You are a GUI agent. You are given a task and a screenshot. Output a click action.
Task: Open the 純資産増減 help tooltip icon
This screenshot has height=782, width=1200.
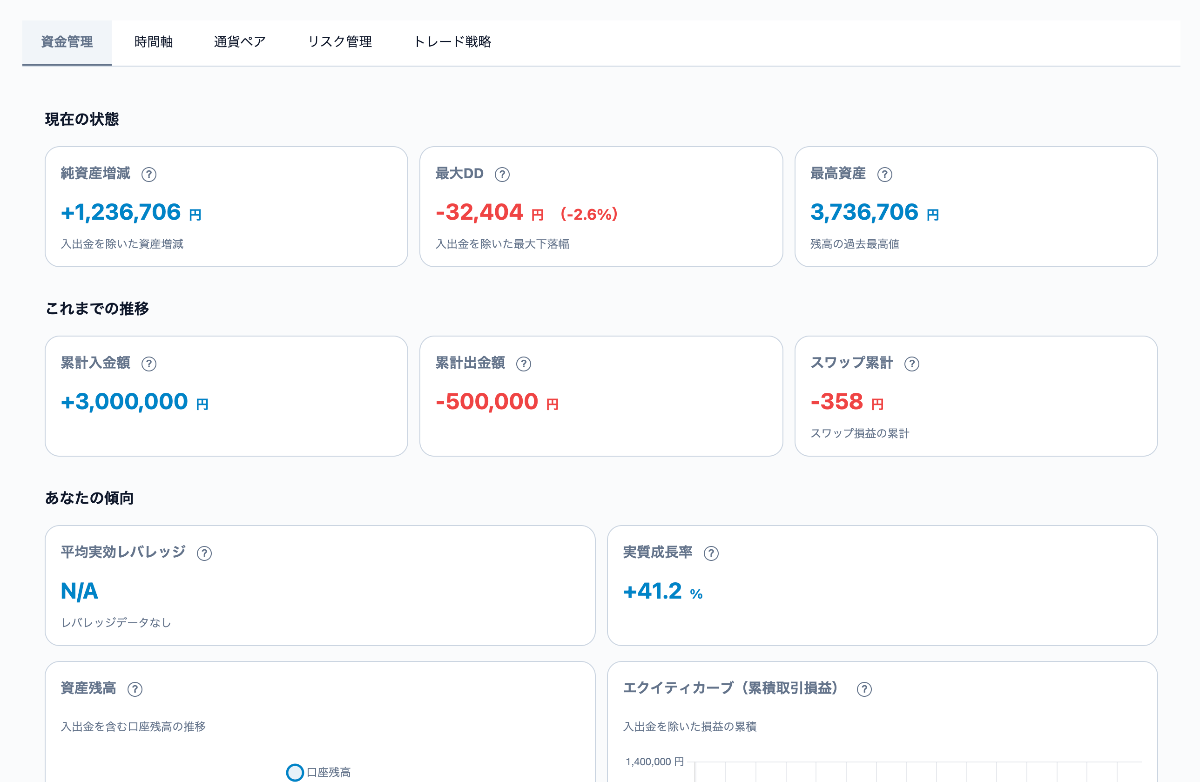(x=148, y=173)
